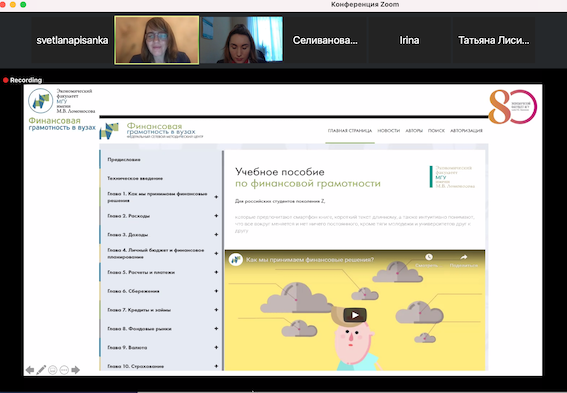Expand Глава 5. Расчеты и платежи plus
This screenshot has width=567, height=393.
[x=216, y=272]
